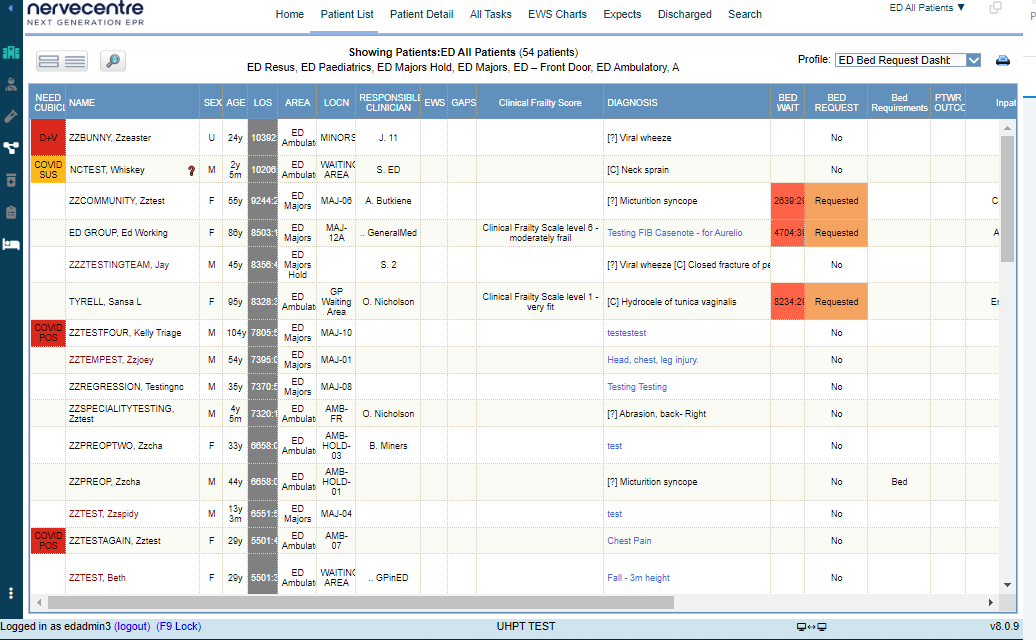1036x640 pixels.
Task: Click the F9 Lock link
Action: pyautogui.click(x=178, y=626)
